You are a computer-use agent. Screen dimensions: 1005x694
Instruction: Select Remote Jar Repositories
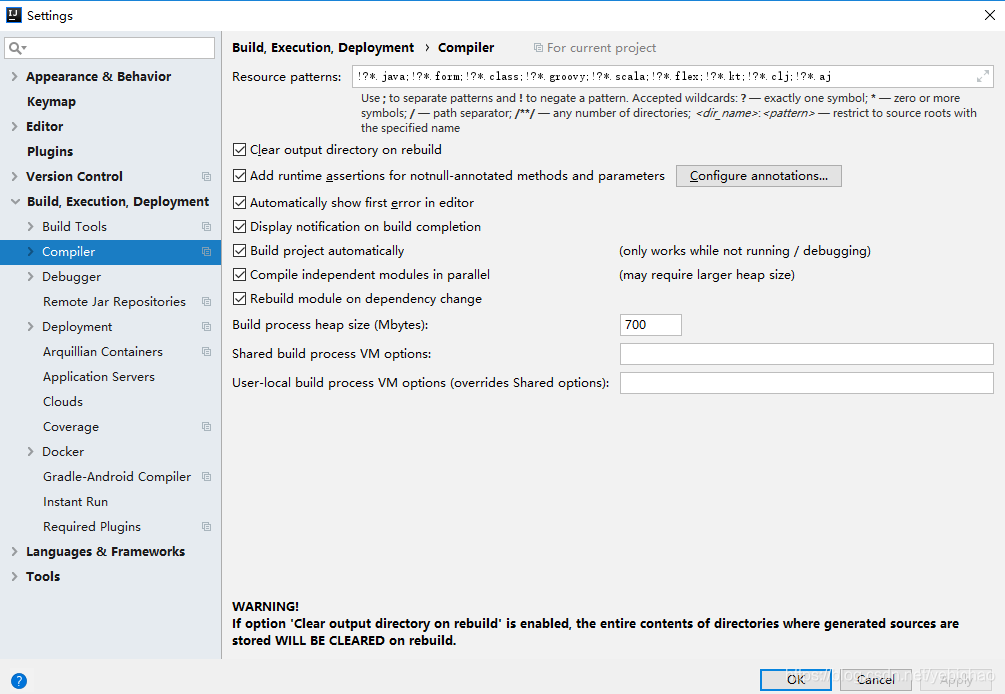114,301
